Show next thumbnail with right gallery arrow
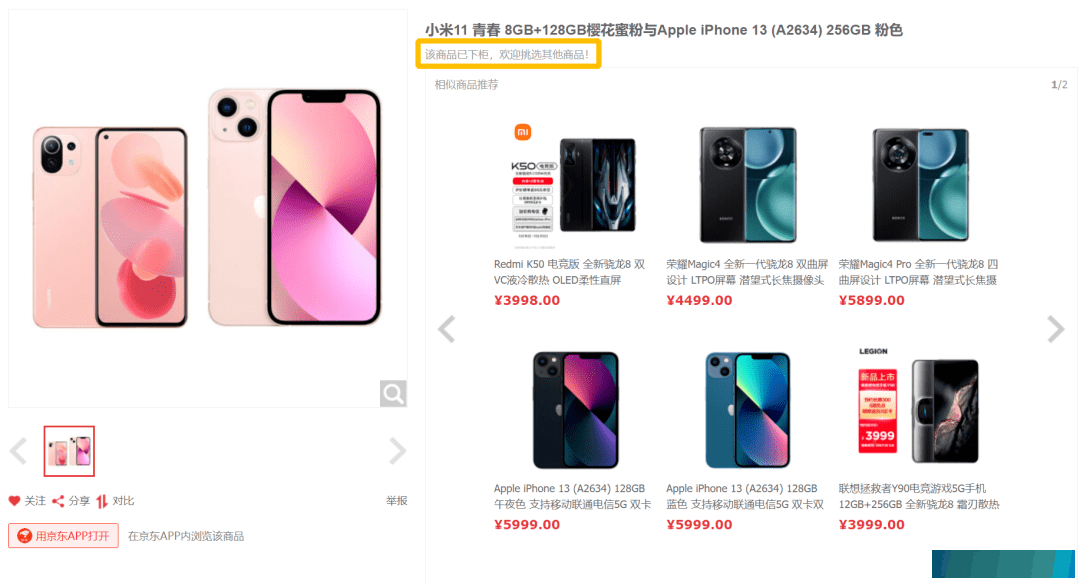Image resolution: width=1080 pixels, height=584 pixels. pyautogui.click(x=397, y=451)
